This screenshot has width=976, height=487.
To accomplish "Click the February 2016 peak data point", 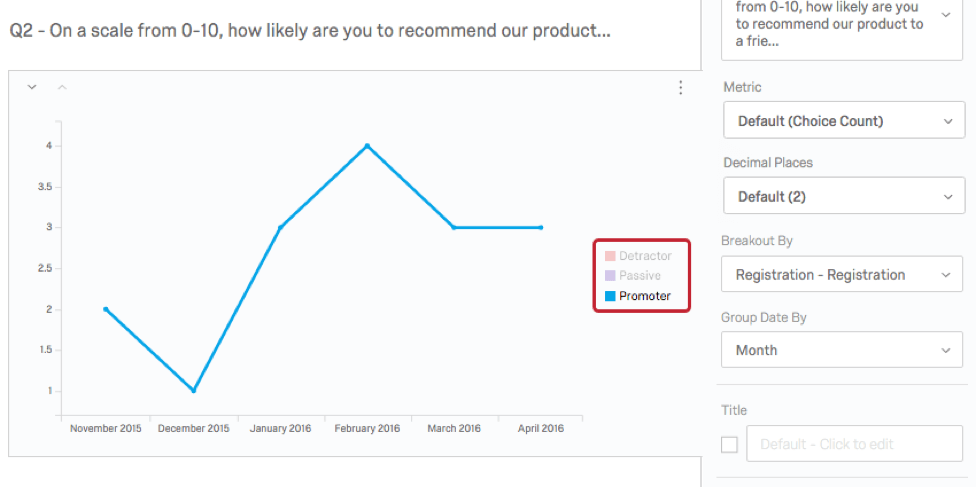I will coord(367,146).
